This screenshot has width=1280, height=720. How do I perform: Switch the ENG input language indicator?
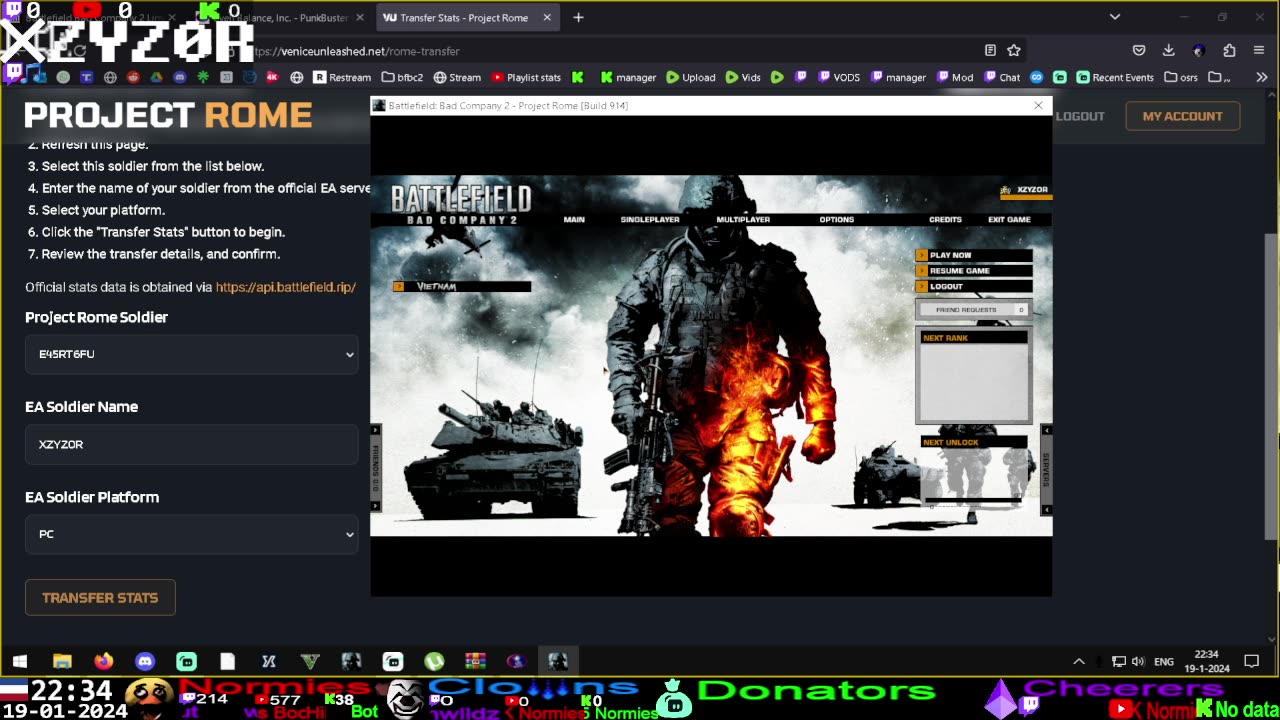[x=1164, y=661]
